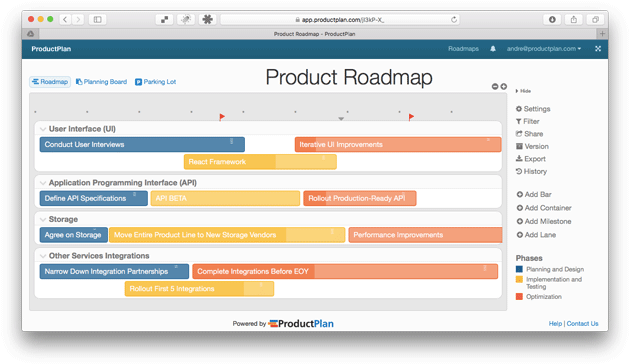
Task: Collapse the Storage lane
Action: tap(43, 220)
